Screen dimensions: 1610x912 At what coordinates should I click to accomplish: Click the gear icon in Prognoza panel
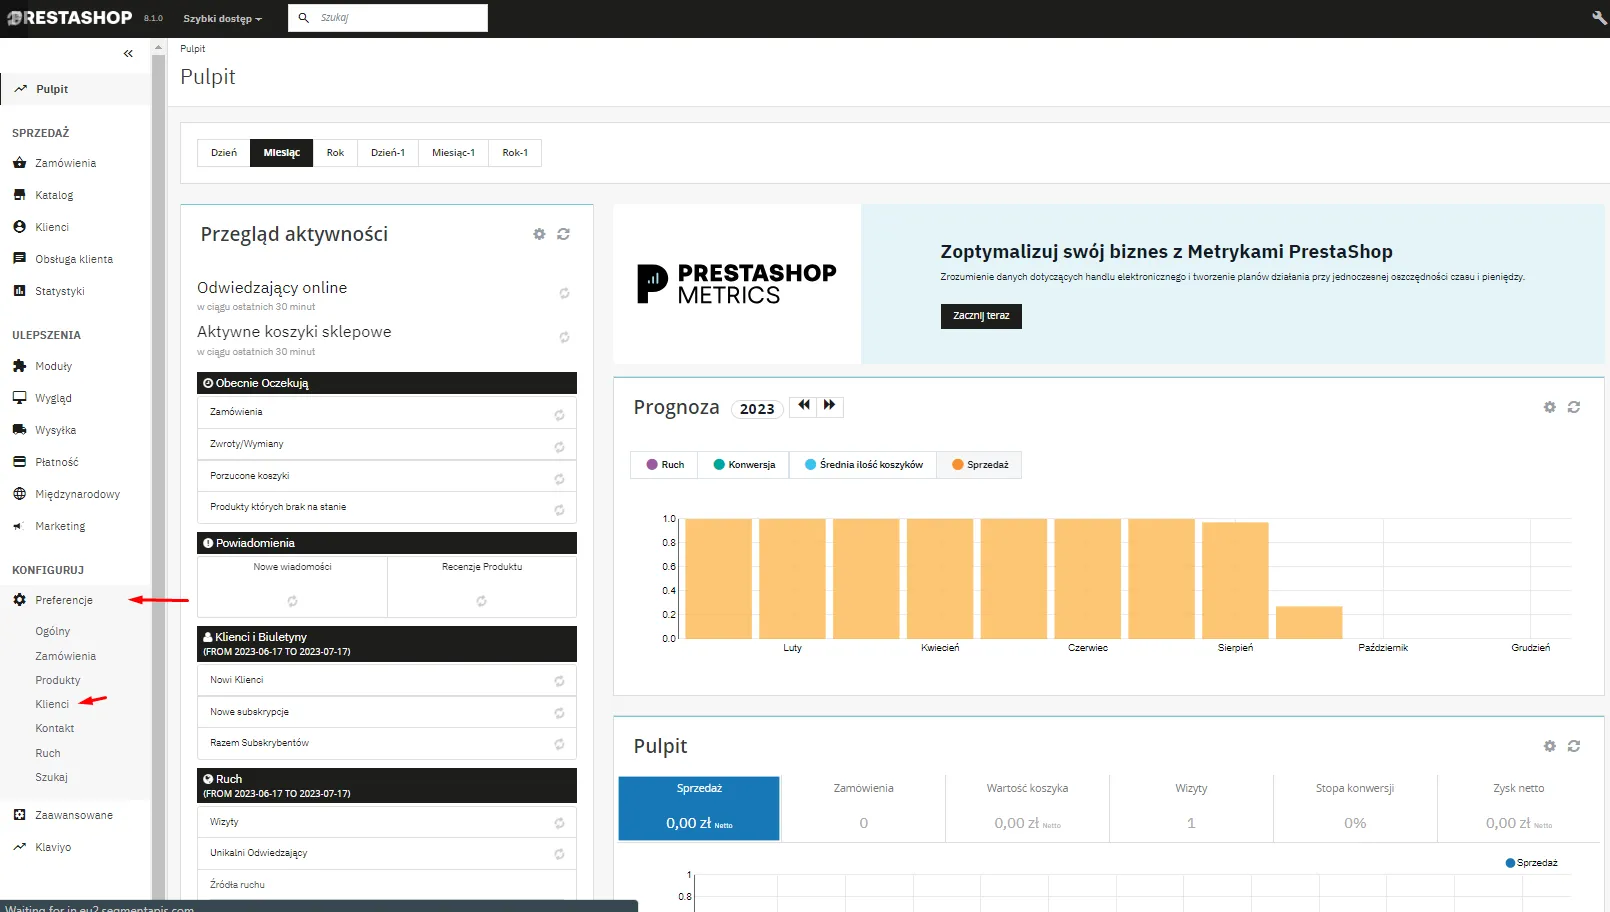tap(1549, 407)
